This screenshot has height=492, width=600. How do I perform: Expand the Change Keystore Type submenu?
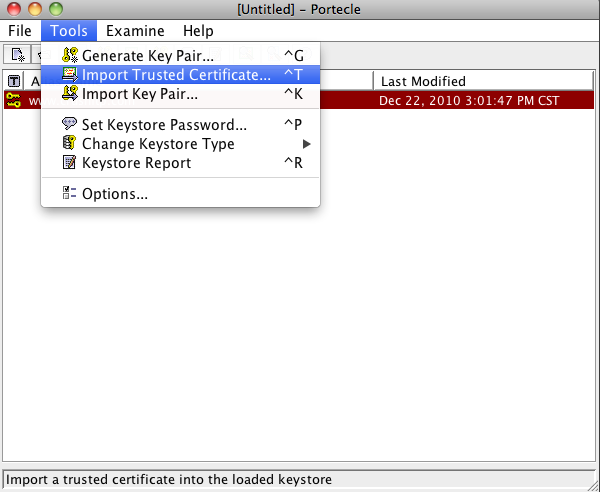(180, 144)
